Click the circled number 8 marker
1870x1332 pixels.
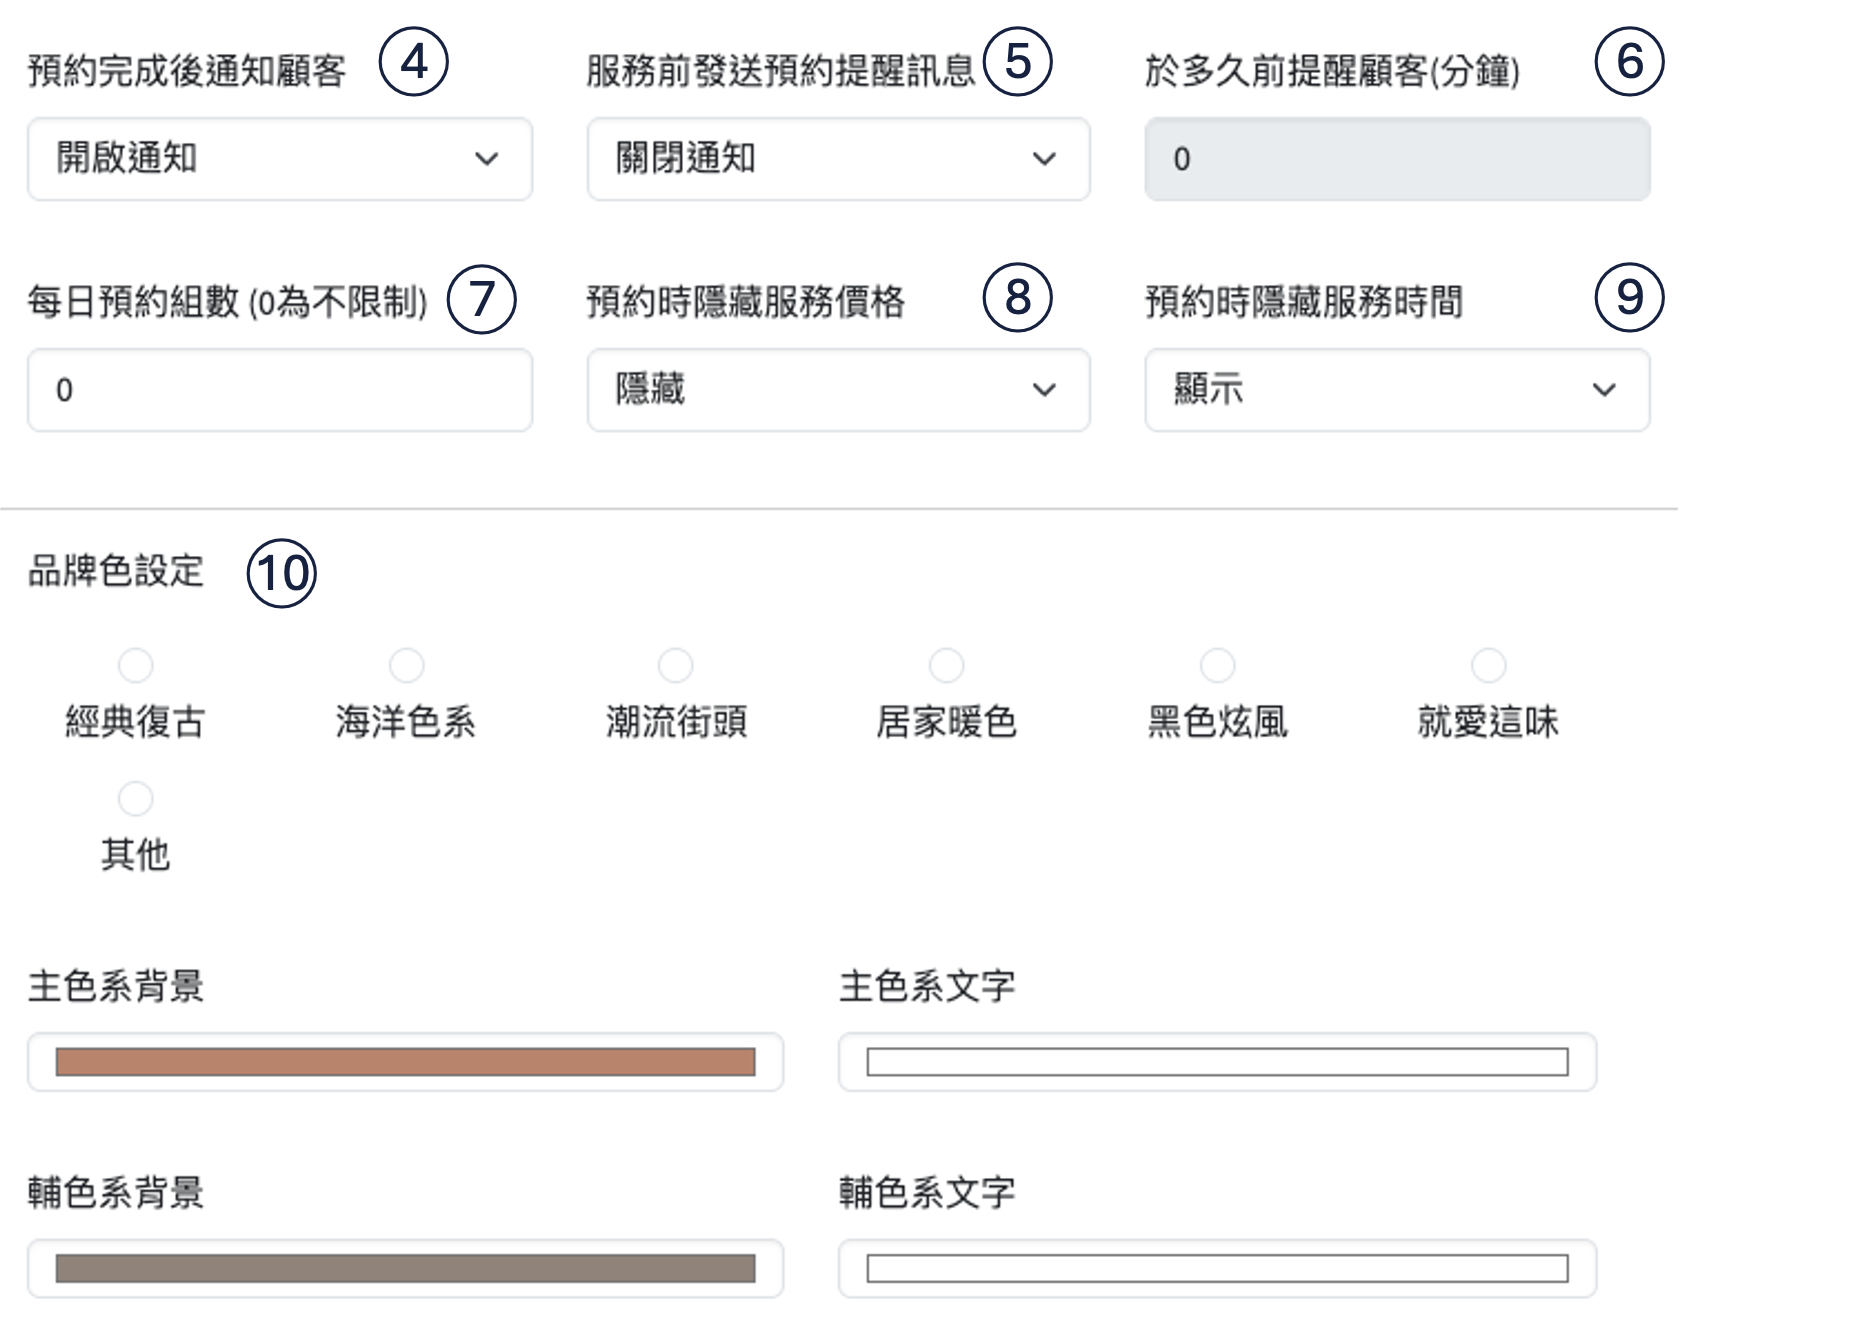click(x=1017, y=298)
